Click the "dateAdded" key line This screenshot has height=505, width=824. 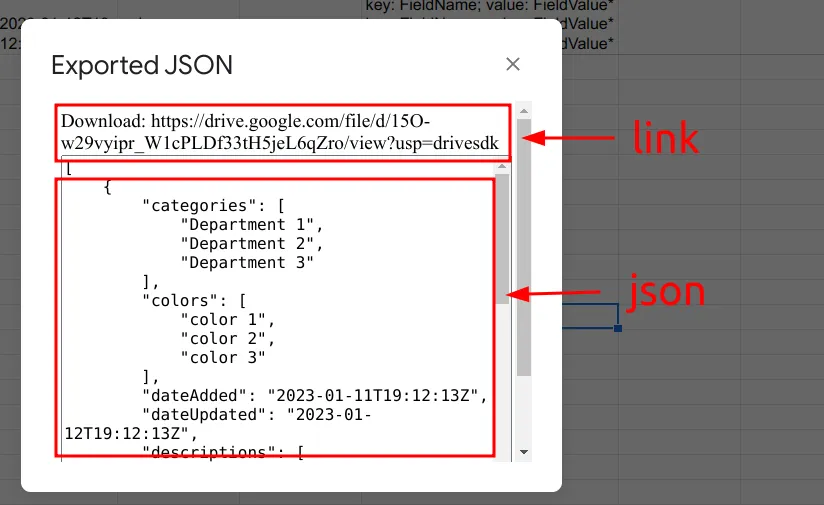pyautogui.click(x=315, y=395)
